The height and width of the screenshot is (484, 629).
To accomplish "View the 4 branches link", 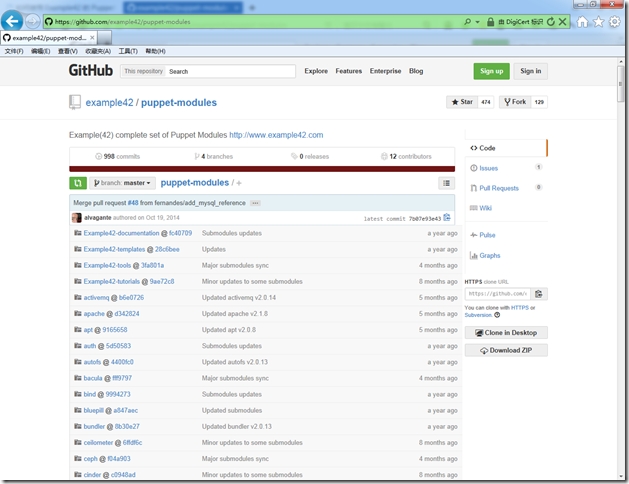I will click(213, 156).
